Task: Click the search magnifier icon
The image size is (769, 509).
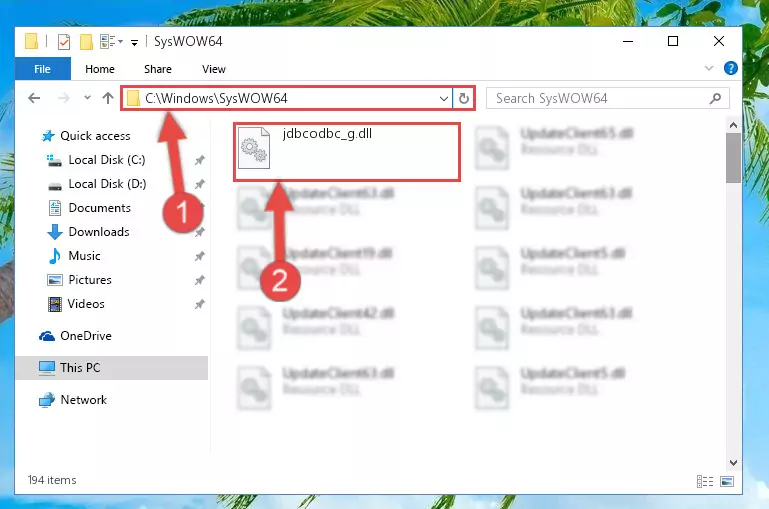Action: tap(716, 99)
